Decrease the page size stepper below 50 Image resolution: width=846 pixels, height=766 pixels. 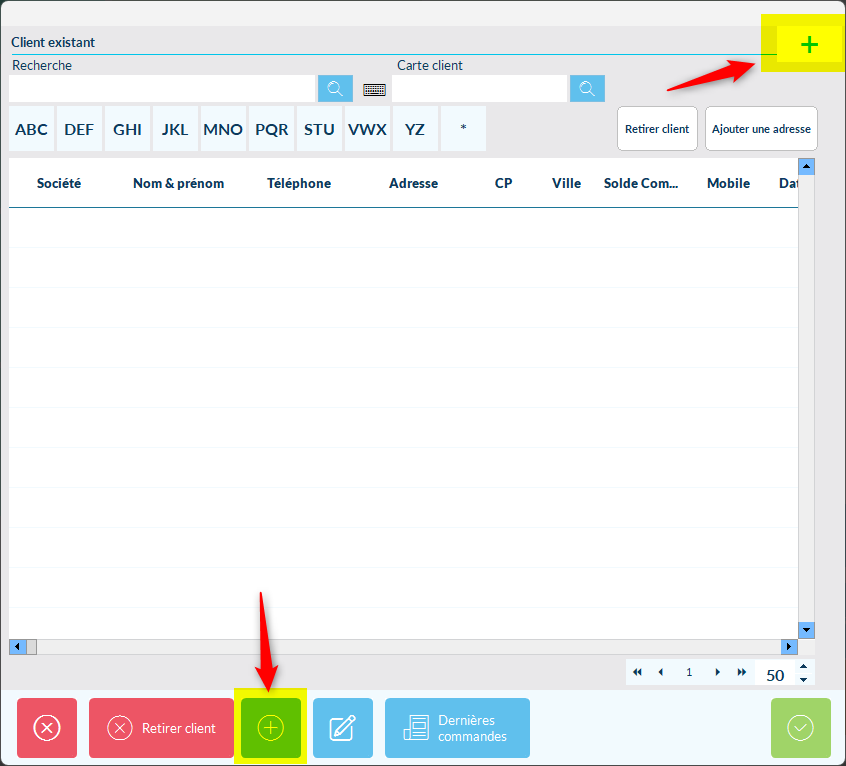[x=803, y=680]
